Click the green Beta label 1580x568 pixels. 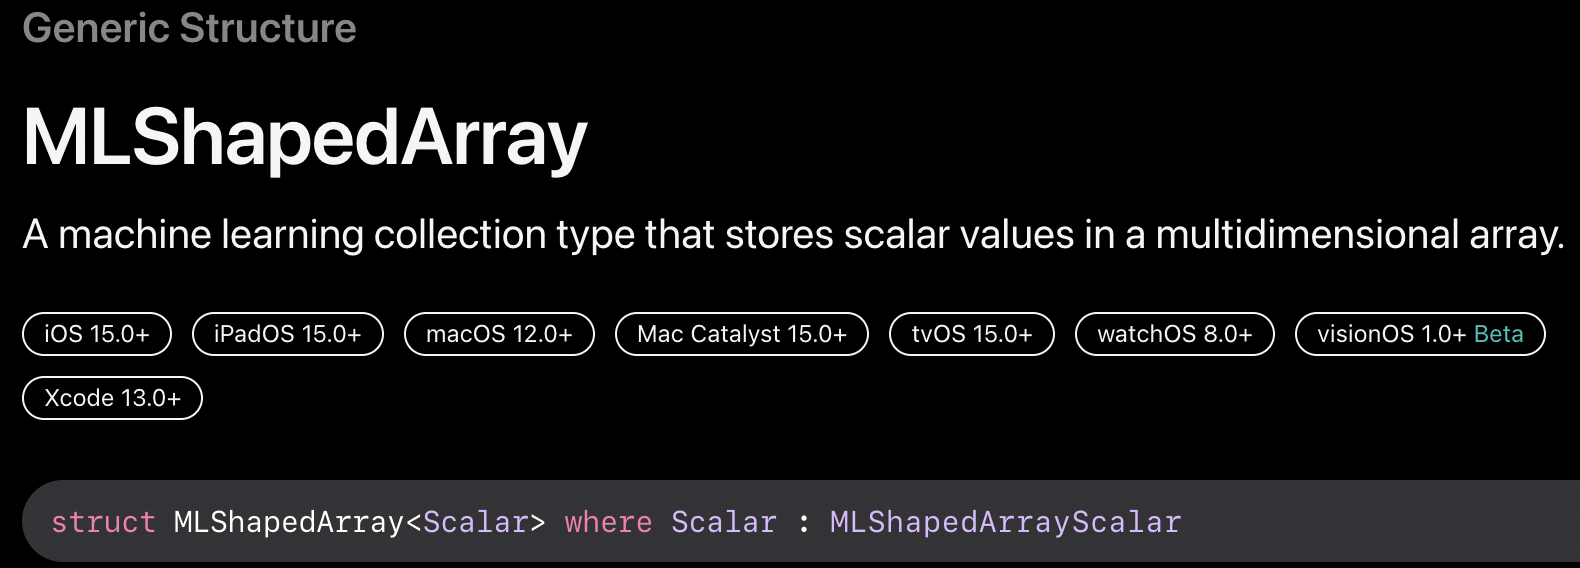1498,334
